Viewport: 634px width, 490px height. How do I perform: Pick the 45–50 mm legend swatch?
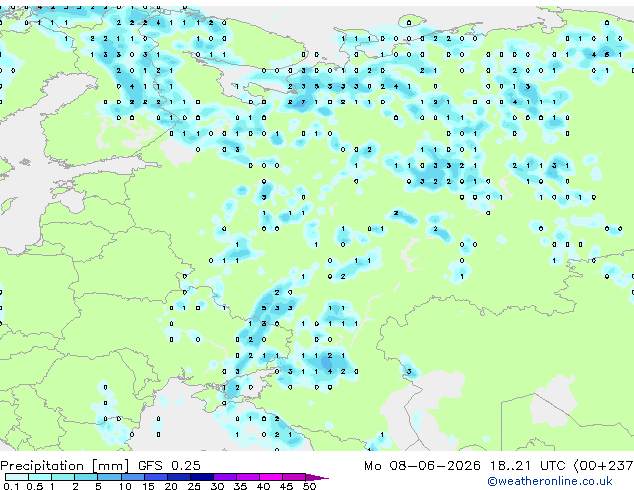[293, 477]
